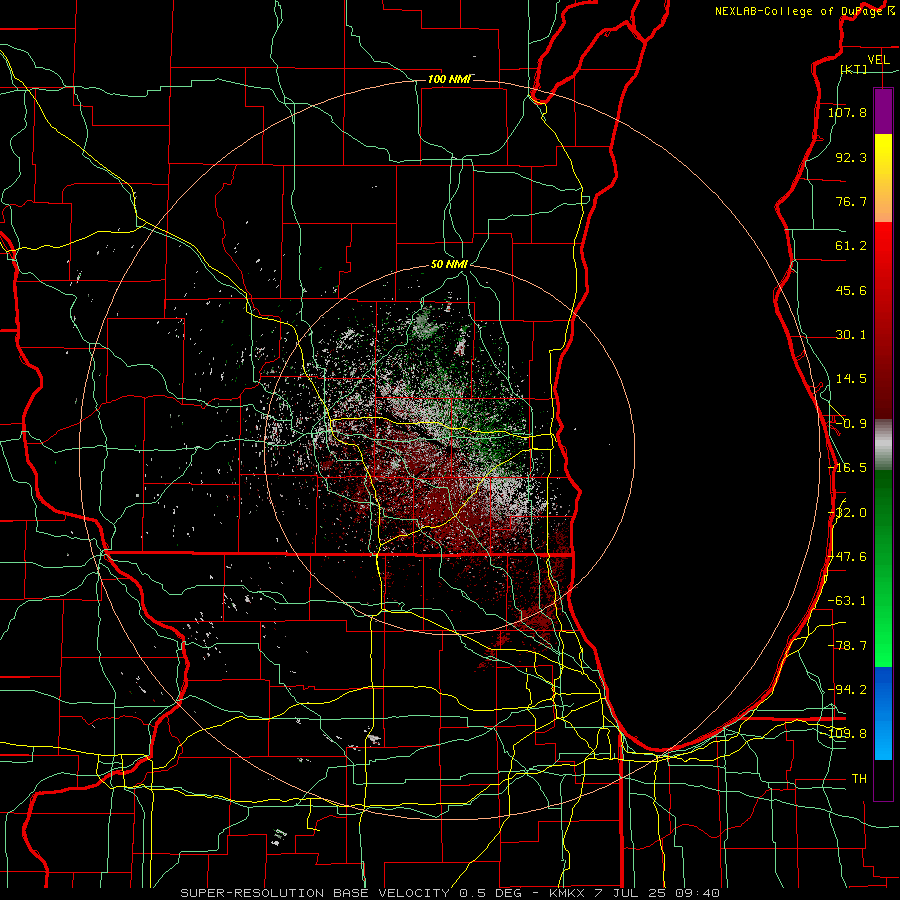This screenshot has width=900, height=900.
Task: Select the green segment of velocity color bar
Action: (x=883, y=568)
